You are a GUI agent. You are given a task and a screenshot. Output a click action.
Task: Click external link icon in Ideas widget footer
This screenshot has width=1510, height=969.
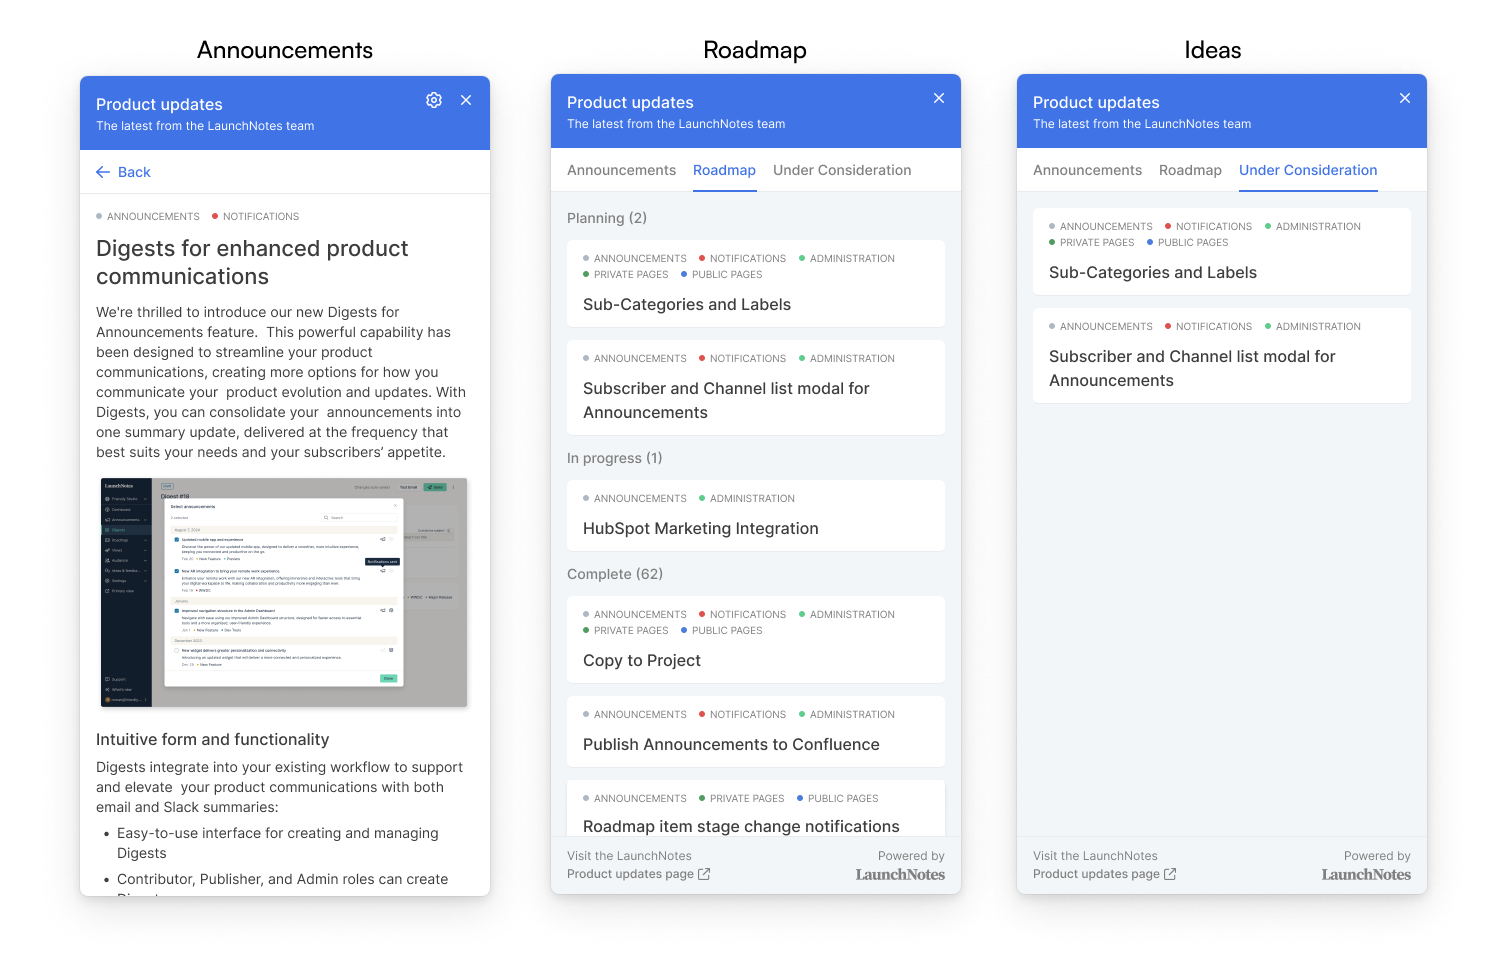[1170, 874]
